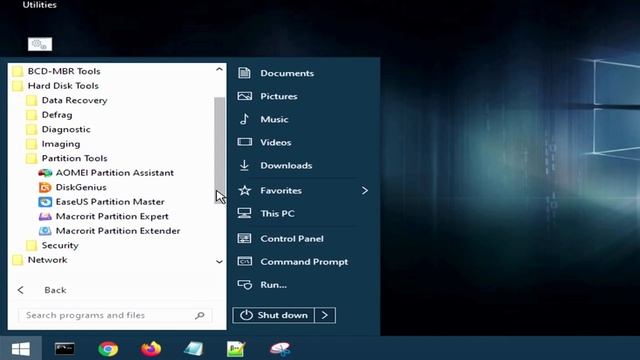
Task: Open Pictures from Start menu
Action: tap(279, 96)
